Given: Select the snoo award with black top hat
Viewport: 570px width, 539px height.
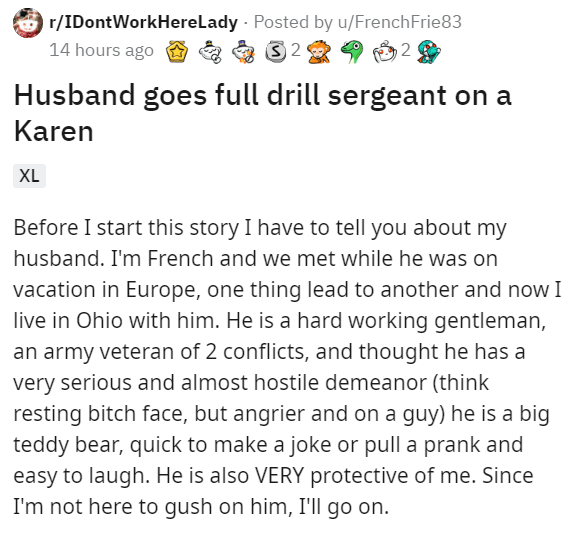Looking at the screenshot, I should [210, 52].
